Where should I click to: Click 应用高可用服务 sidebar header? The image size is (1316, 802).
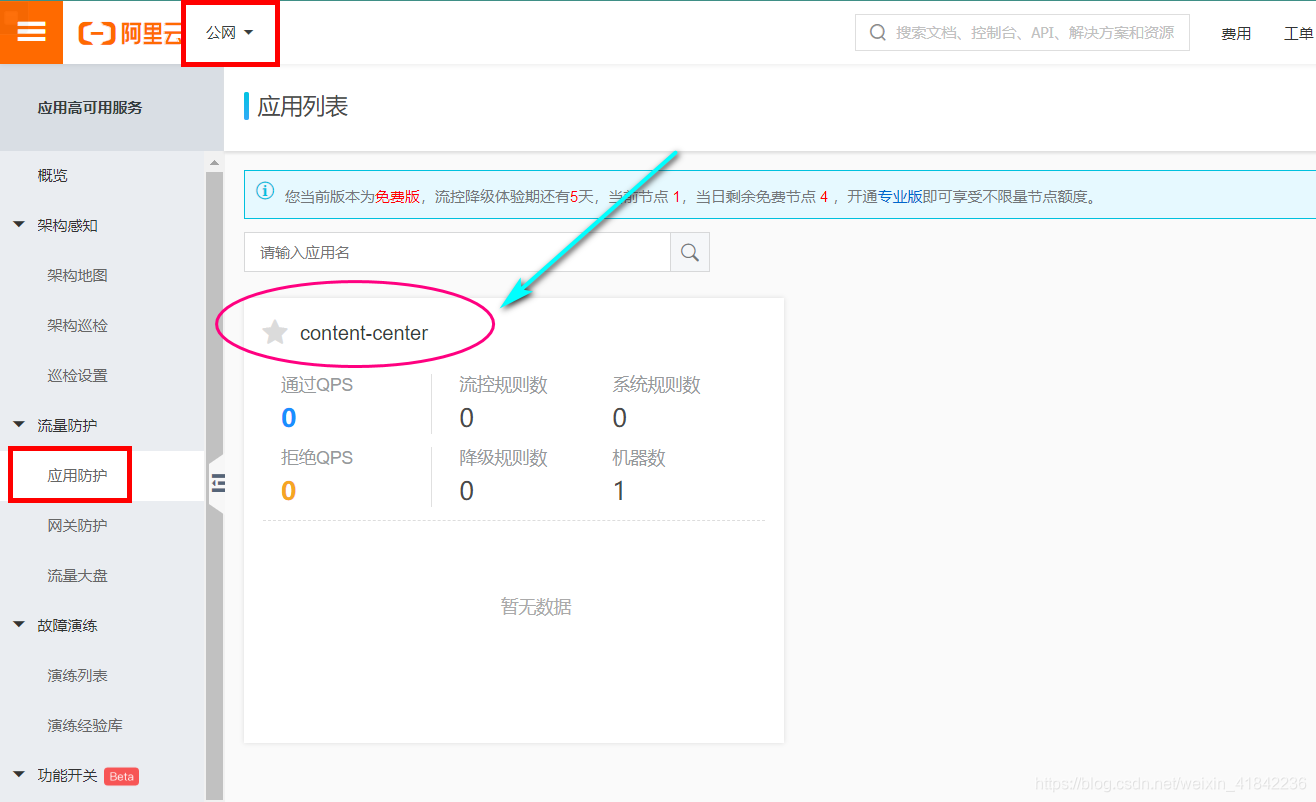[x=90, y=107]
